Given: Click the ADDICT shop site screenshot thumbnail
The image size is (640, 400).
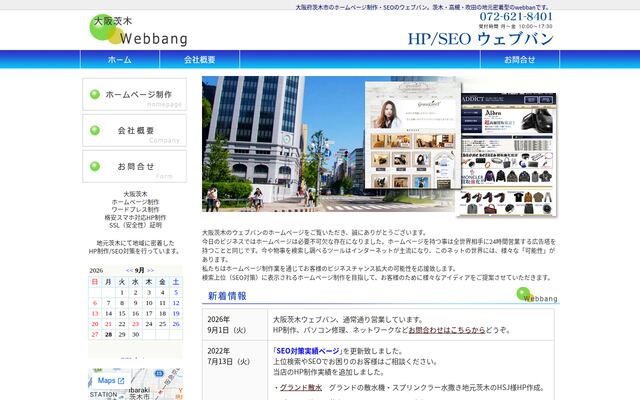Looking at the screenshot, I should coord(508,155).
